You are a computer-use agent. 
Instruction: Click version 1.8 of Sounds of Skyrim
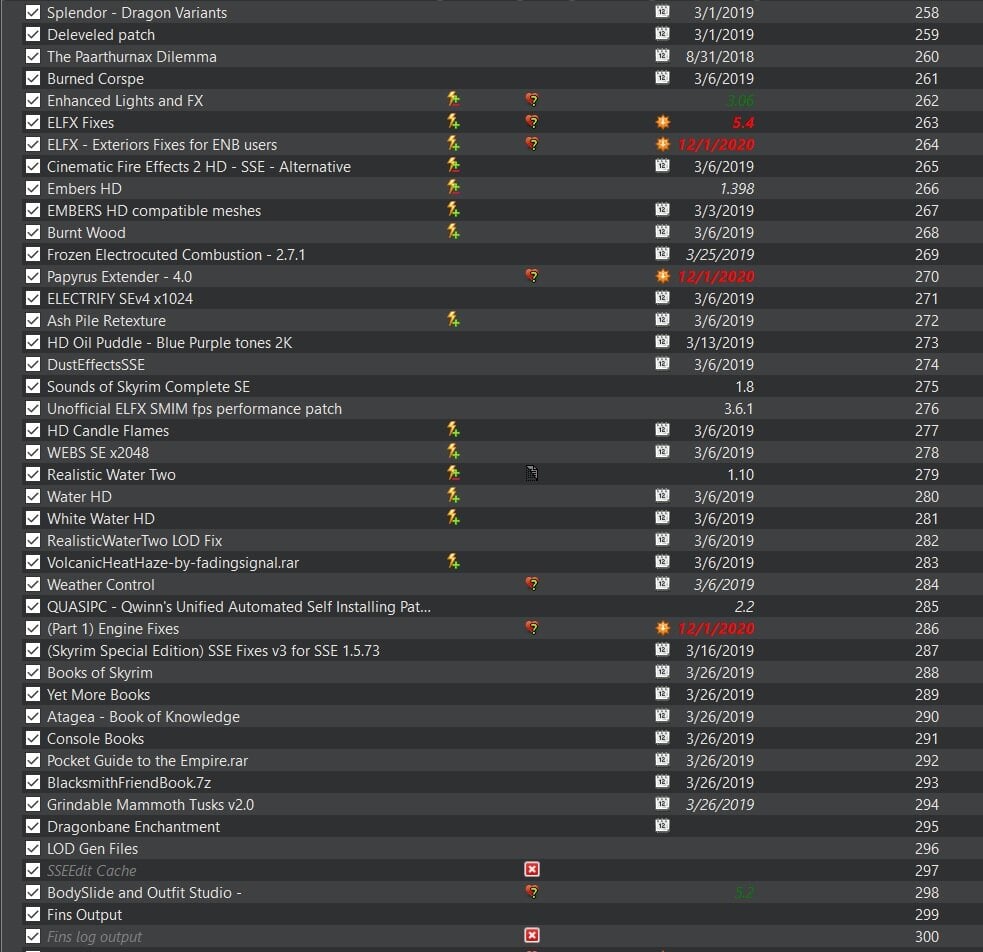tap(745, 386)
